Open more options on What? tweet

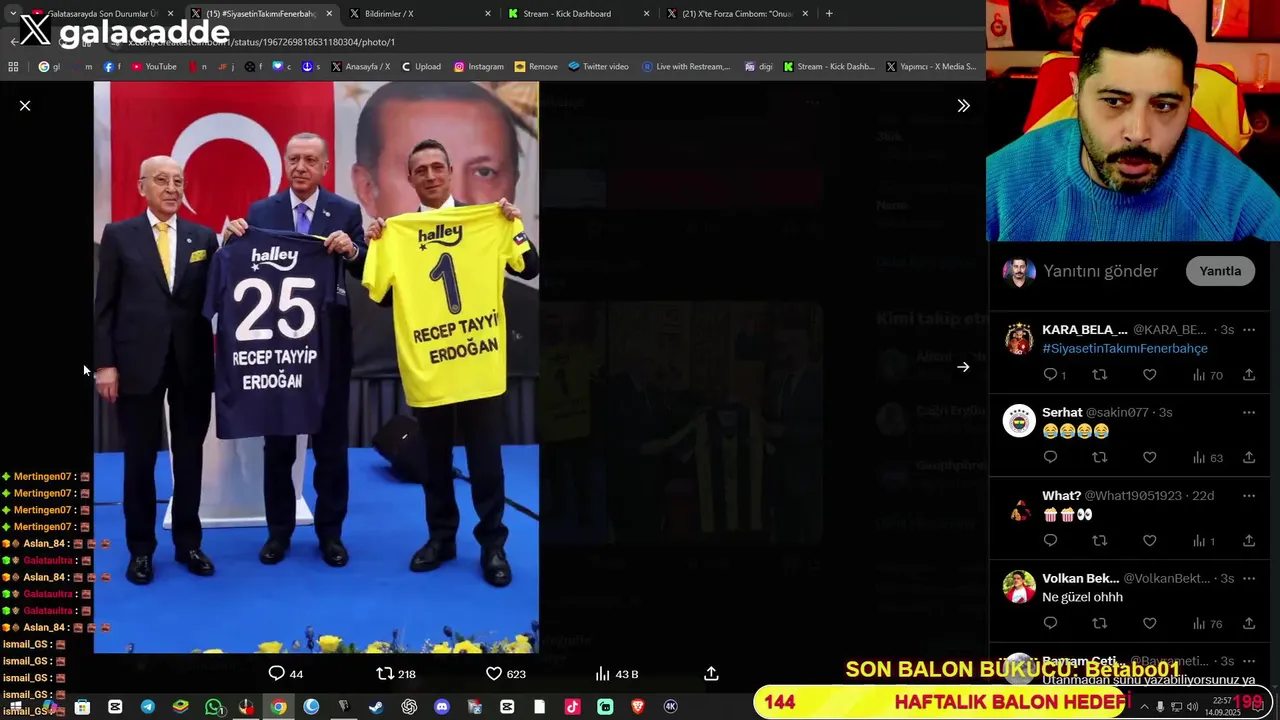1249,496
